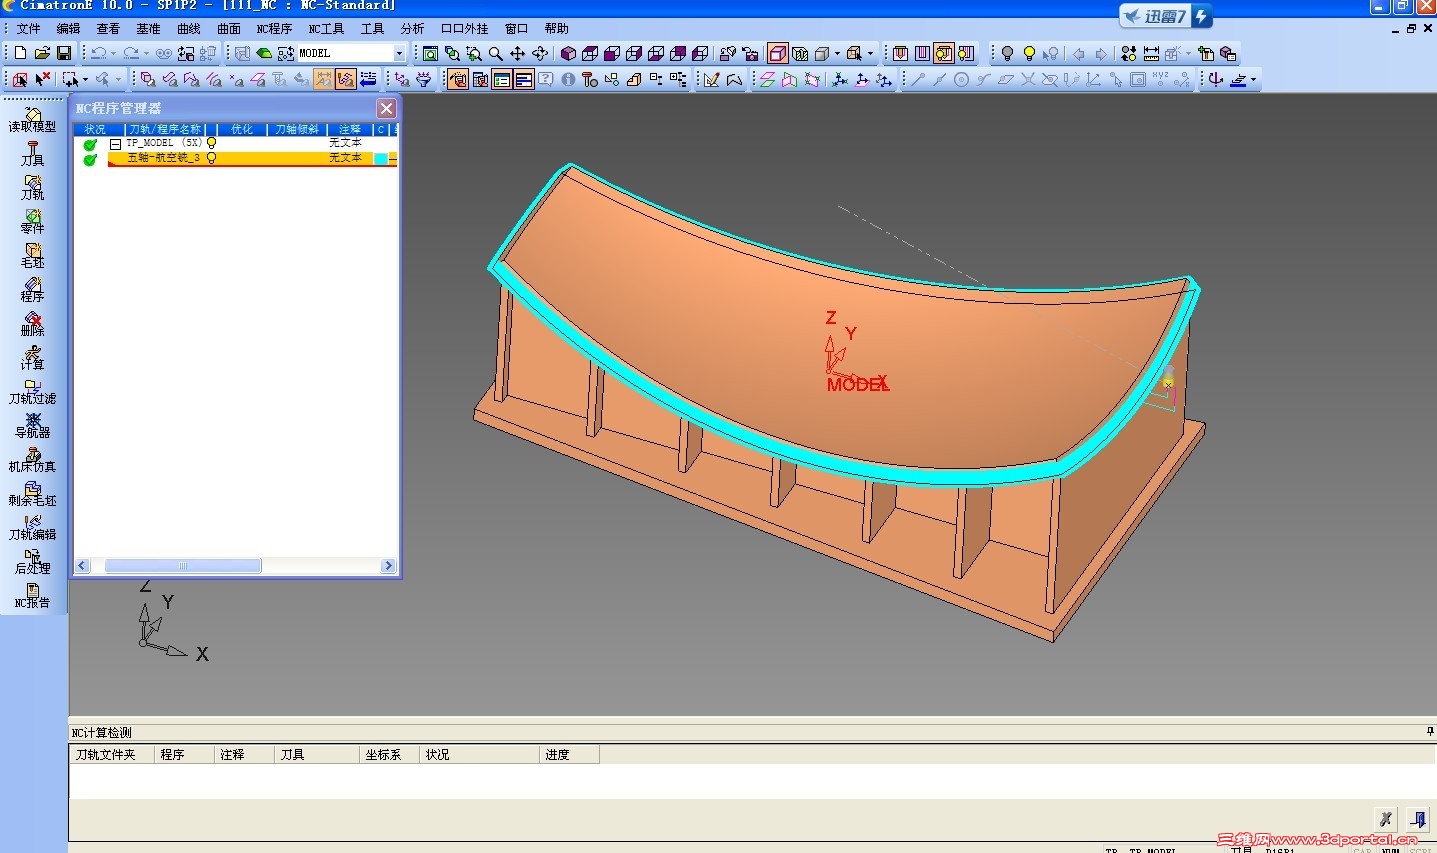Screen dimensions: 1437x853
Task: Run 计算 (calculate) from the sidebar
Action: click(32, 358)
